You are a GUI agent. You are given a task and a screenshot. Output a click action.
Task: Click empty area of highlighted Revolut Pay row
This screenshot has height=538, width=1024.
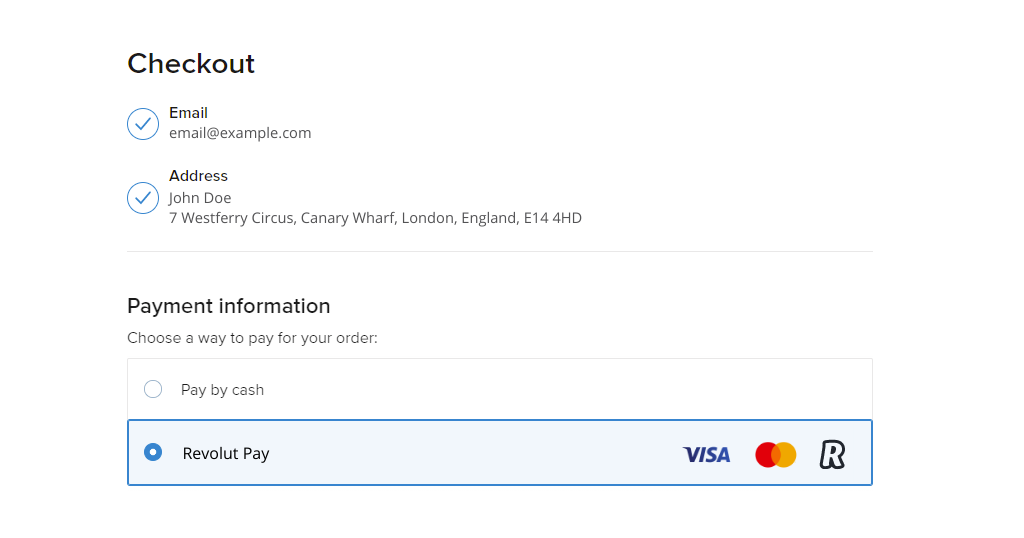point(470,452)
